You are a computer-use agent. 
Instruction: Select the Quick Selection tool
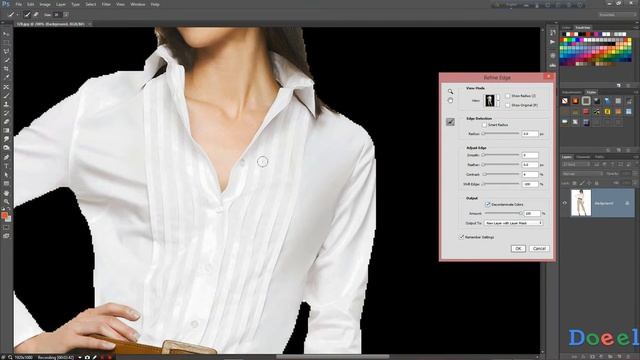pos(6,60)
